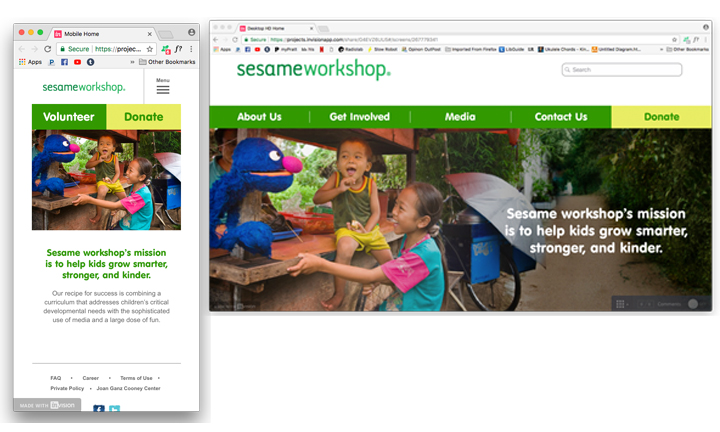
Task: Select the Desktop HD Home browser tab
Action: 277,28
